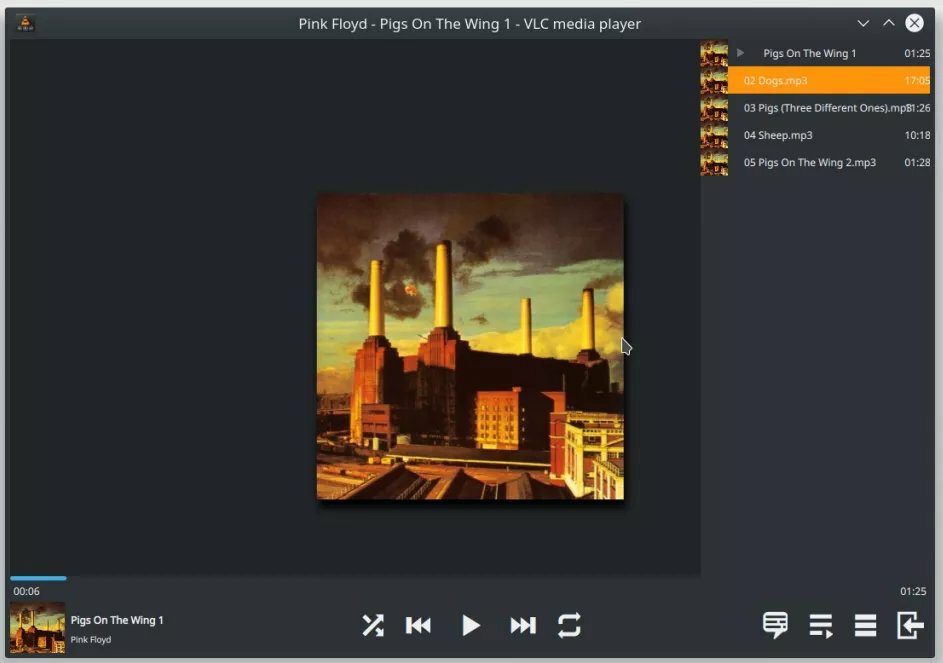Click the 10:18 duration of Sheep
The height and width of the screenshot is (663, 943).
point(917,135)
